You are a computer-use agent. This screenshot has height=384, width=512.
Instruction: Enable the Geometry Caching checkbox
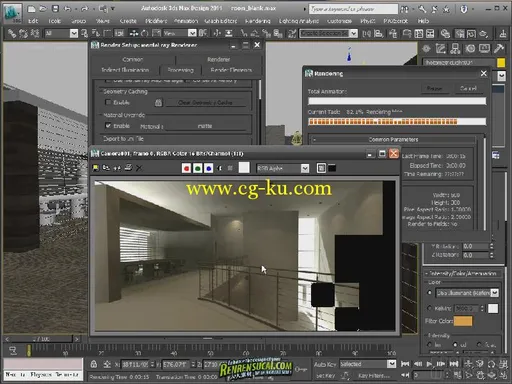108,102
